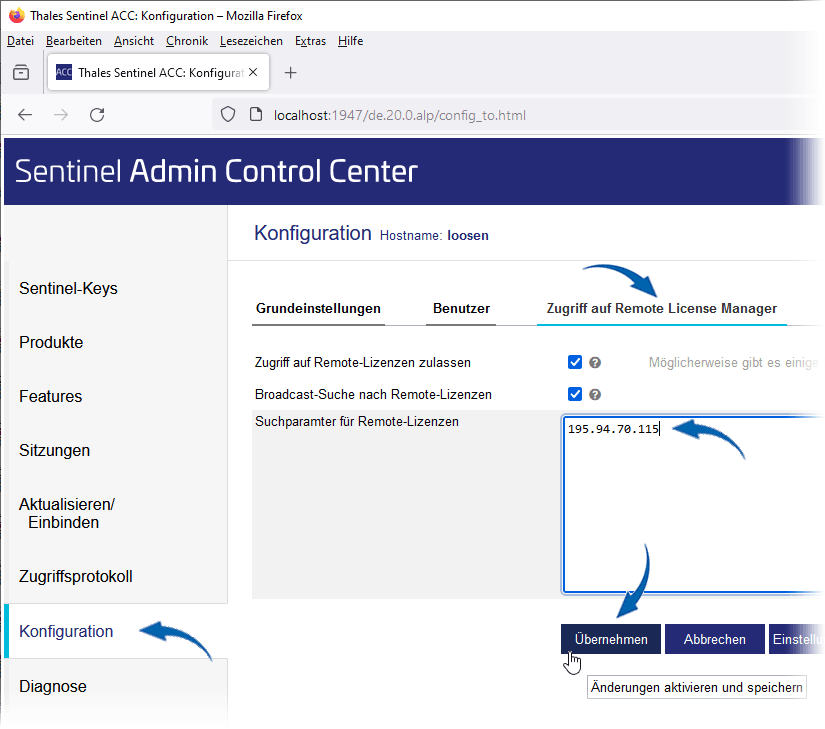Open the Chronik menu

pos(187,41)
